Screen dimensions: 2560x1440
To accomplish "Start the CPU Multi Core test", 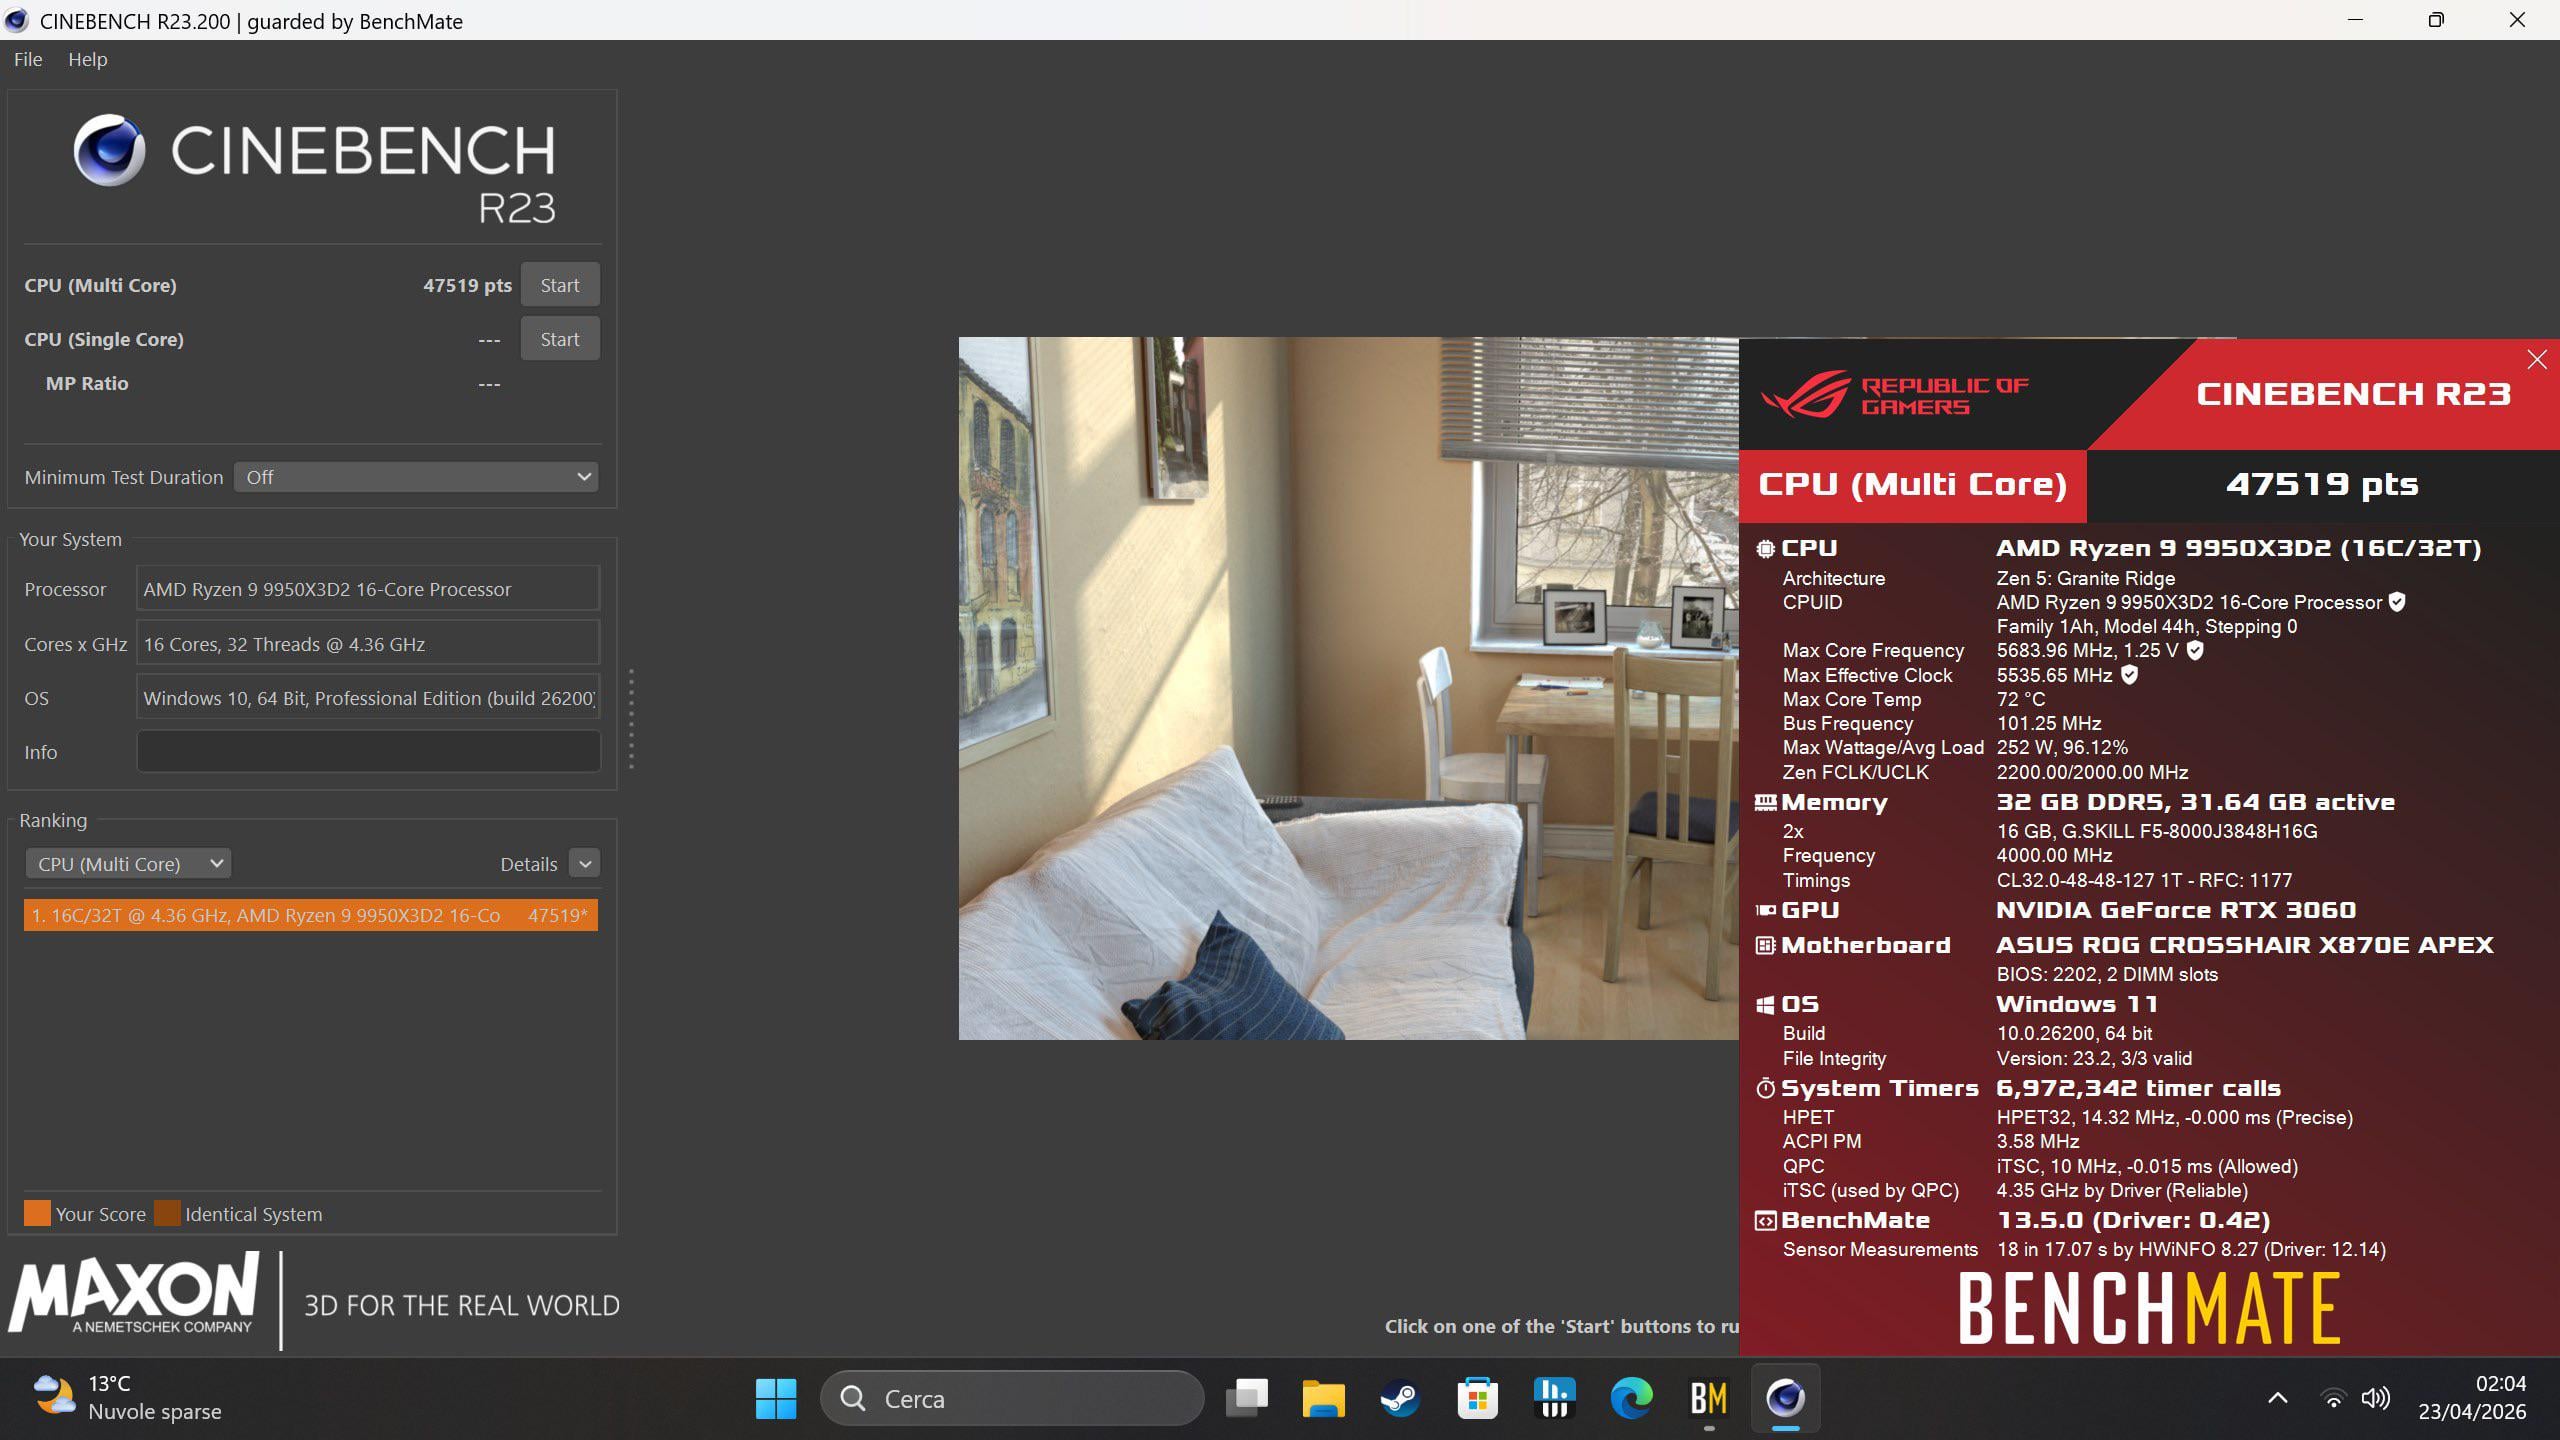I will pos(559,285).
